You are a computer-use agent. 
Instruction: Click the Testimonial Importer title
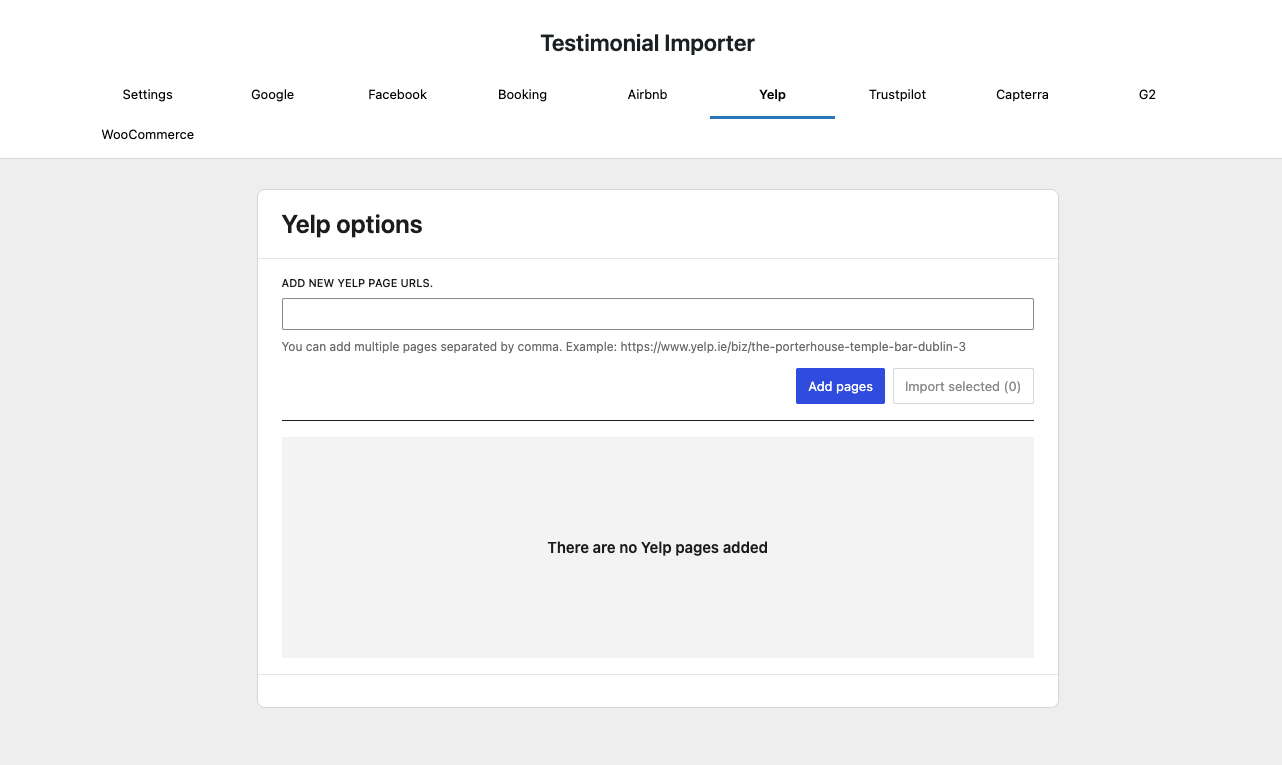[647, 43]
